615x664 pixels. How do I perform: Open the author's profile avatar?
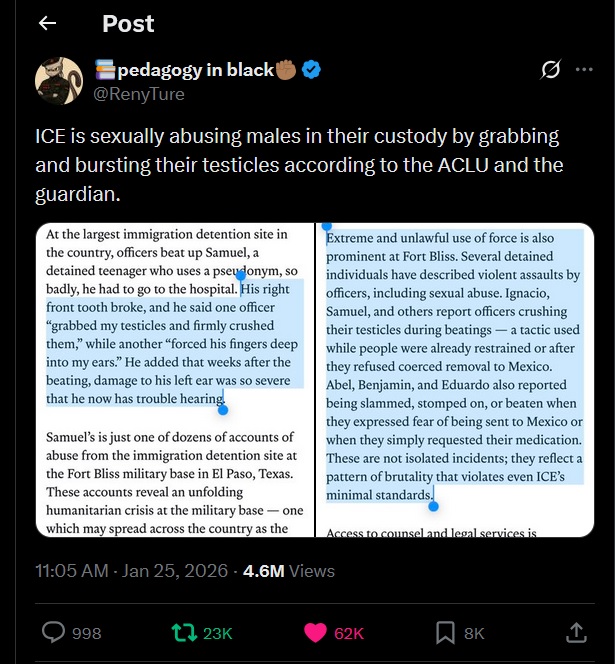tap(59, 80)
